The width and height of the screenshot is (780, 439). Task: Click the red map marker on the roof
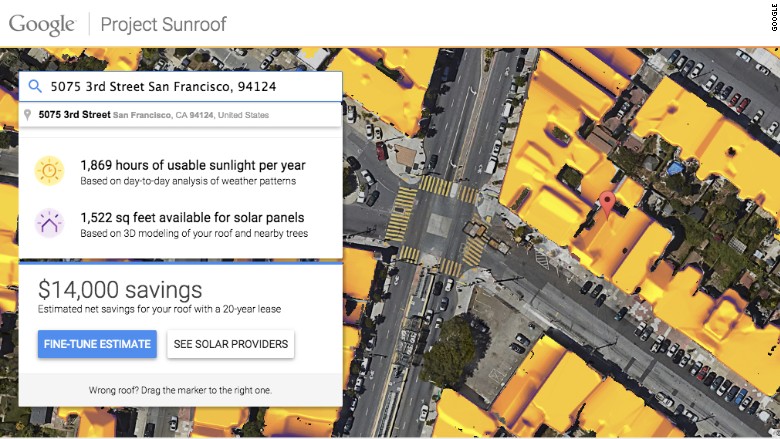tap(607, 204)
